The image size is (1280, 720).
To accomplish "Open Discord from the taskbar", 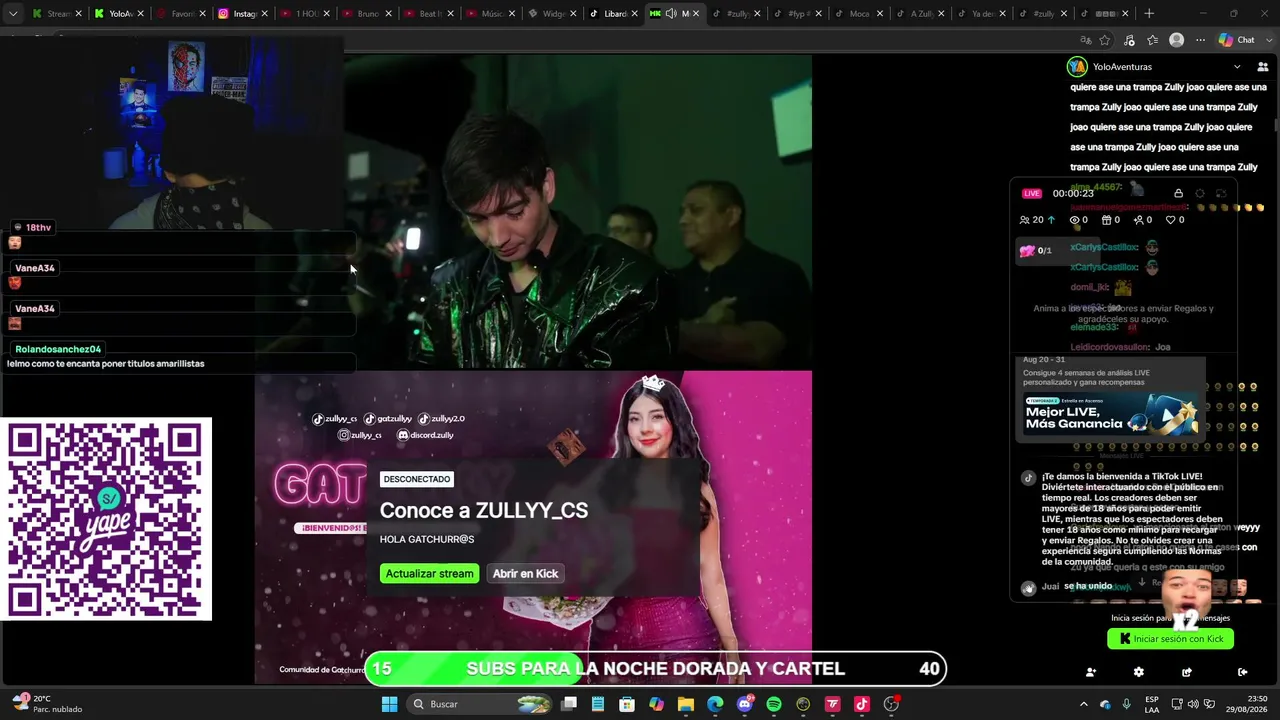I will pyautogui.click(x=745, y=704).
